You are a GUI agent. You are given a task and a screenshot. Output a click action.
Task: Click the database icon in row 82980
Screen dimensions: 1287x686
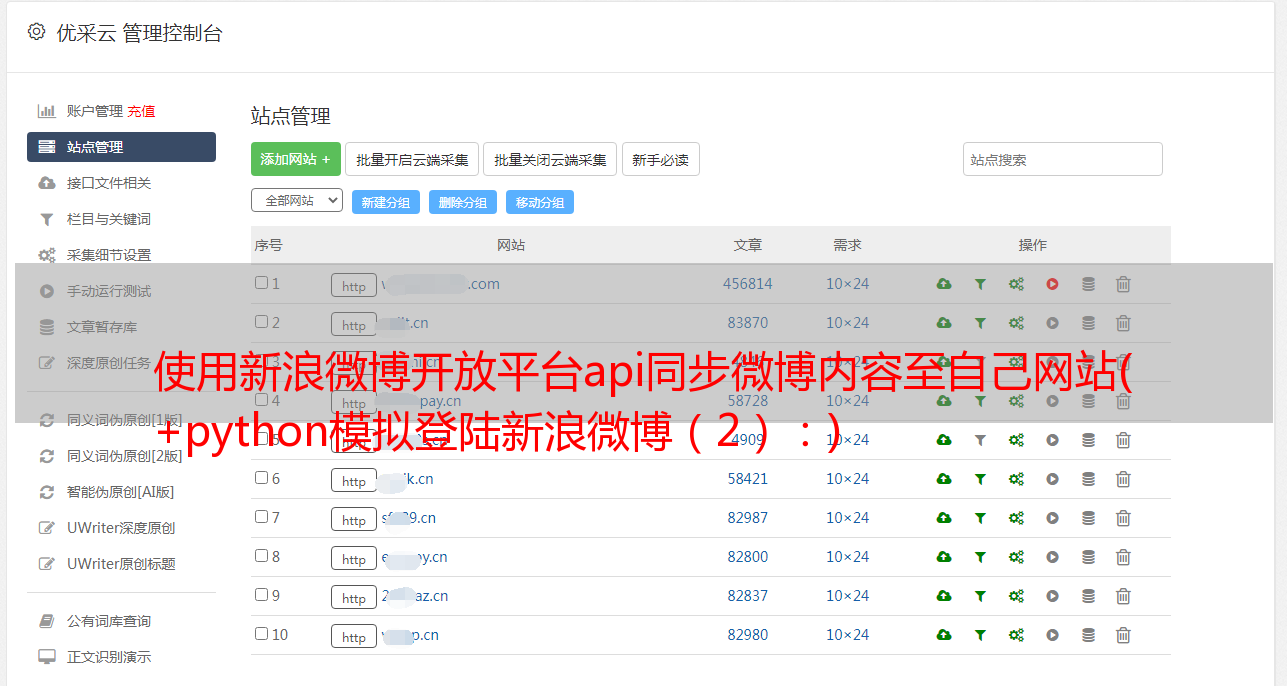click(x=1088, y=635)
